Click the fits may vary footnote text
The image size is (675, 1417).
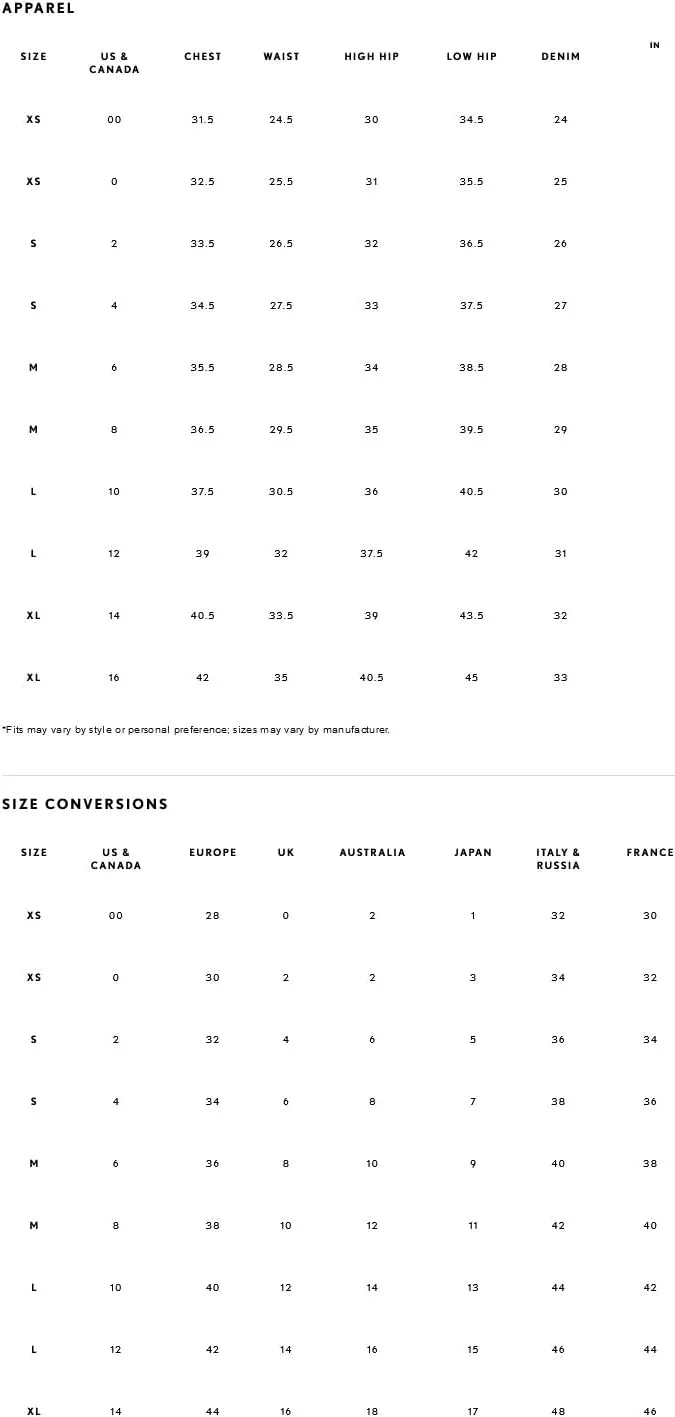(195, 730)
